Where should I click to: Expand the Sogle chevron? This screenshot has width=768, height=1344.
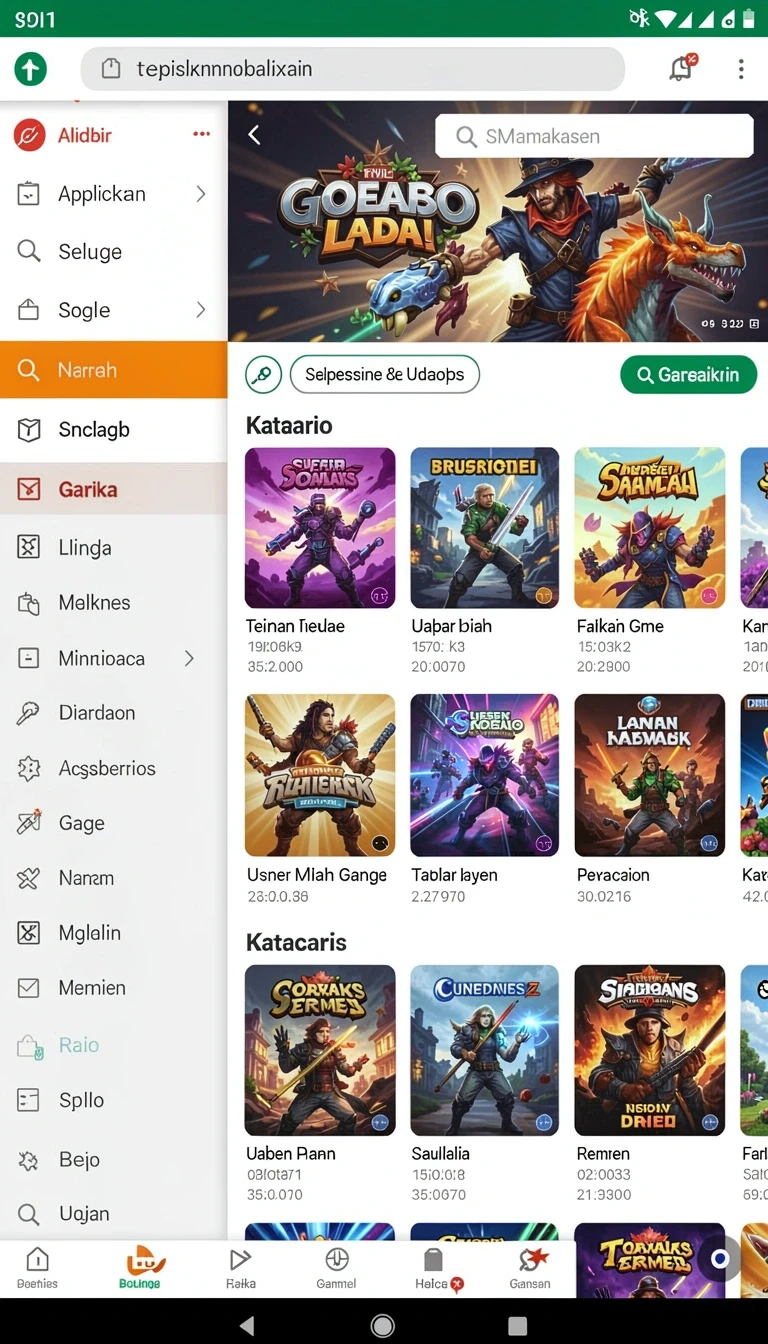(201, 310)
